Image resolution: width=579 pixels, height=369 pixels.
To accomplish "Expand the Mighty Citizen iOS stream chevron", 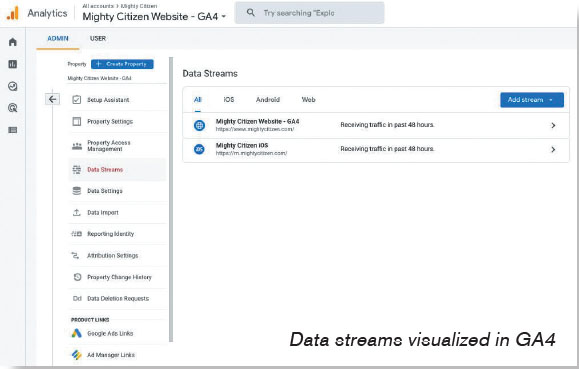I will 553,149.
